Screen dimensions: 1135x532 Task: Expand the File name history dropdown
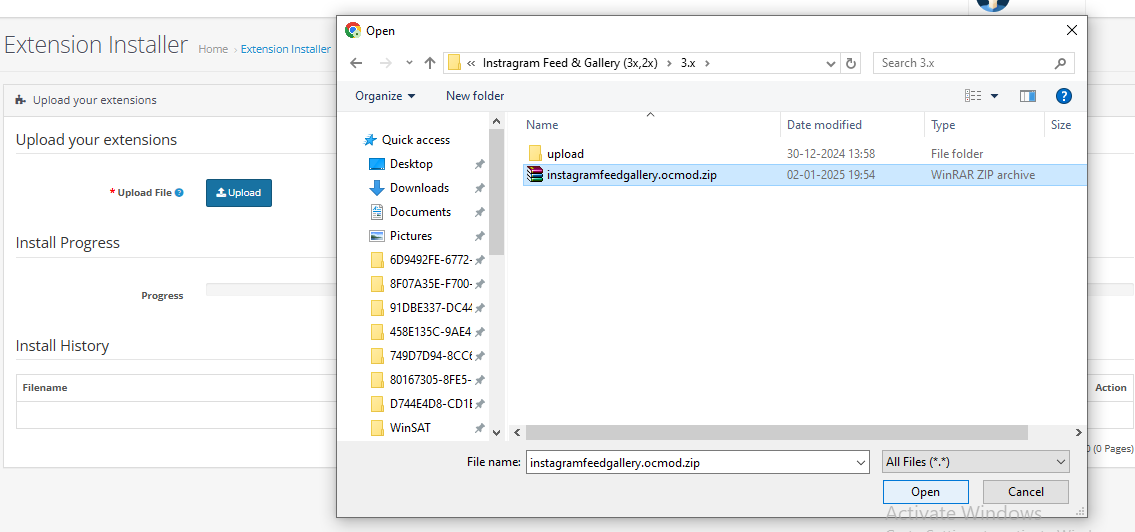coord(861,463)
